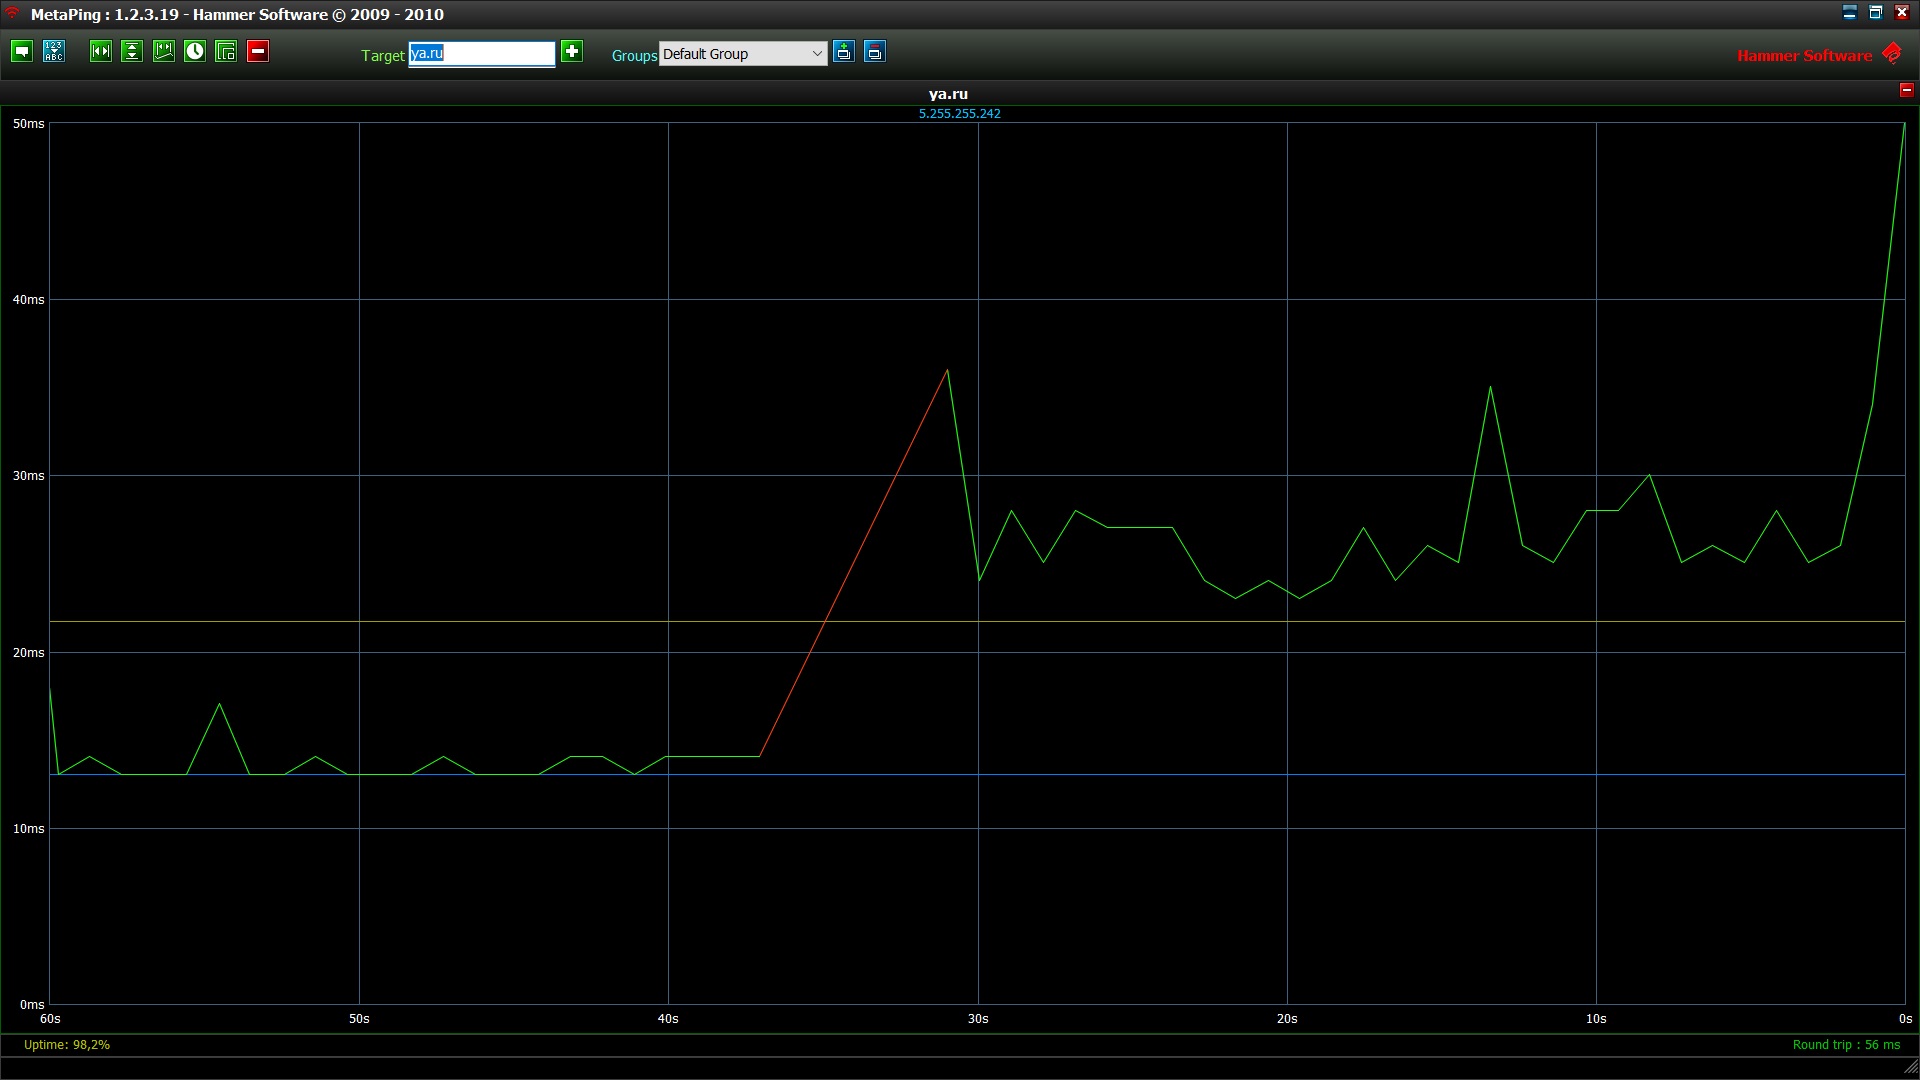Click the vertical fit arrows icon
This screenshot has width=1920, height=1080.
tap(132, 52)
